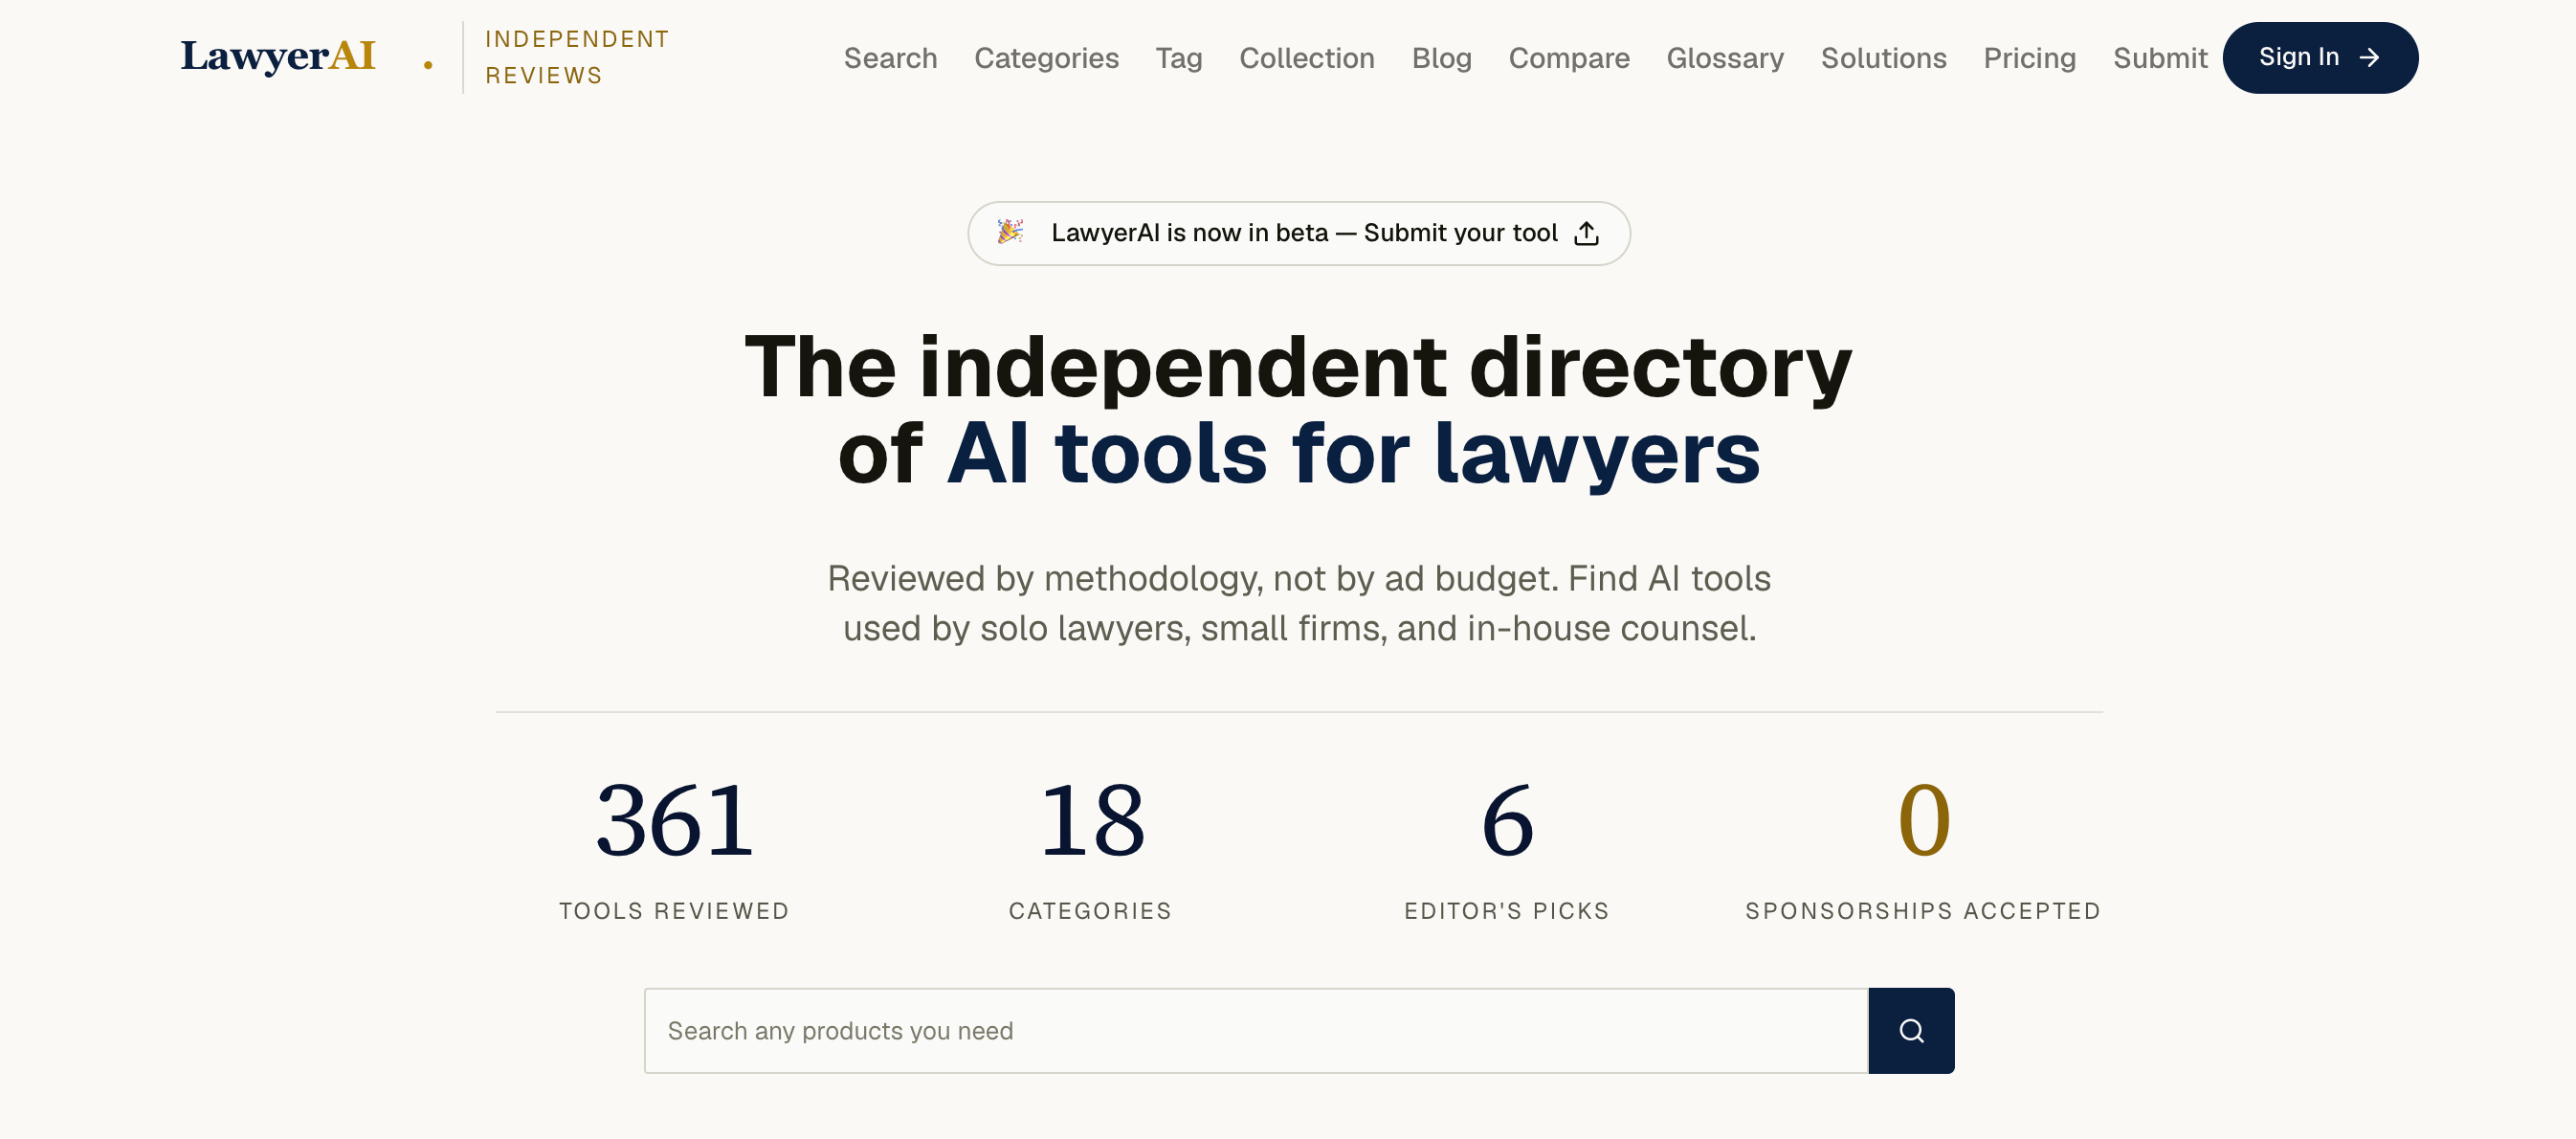Open the Glossary page
Viewport: 2576px width, 1139px height.
pos(1724,58)
